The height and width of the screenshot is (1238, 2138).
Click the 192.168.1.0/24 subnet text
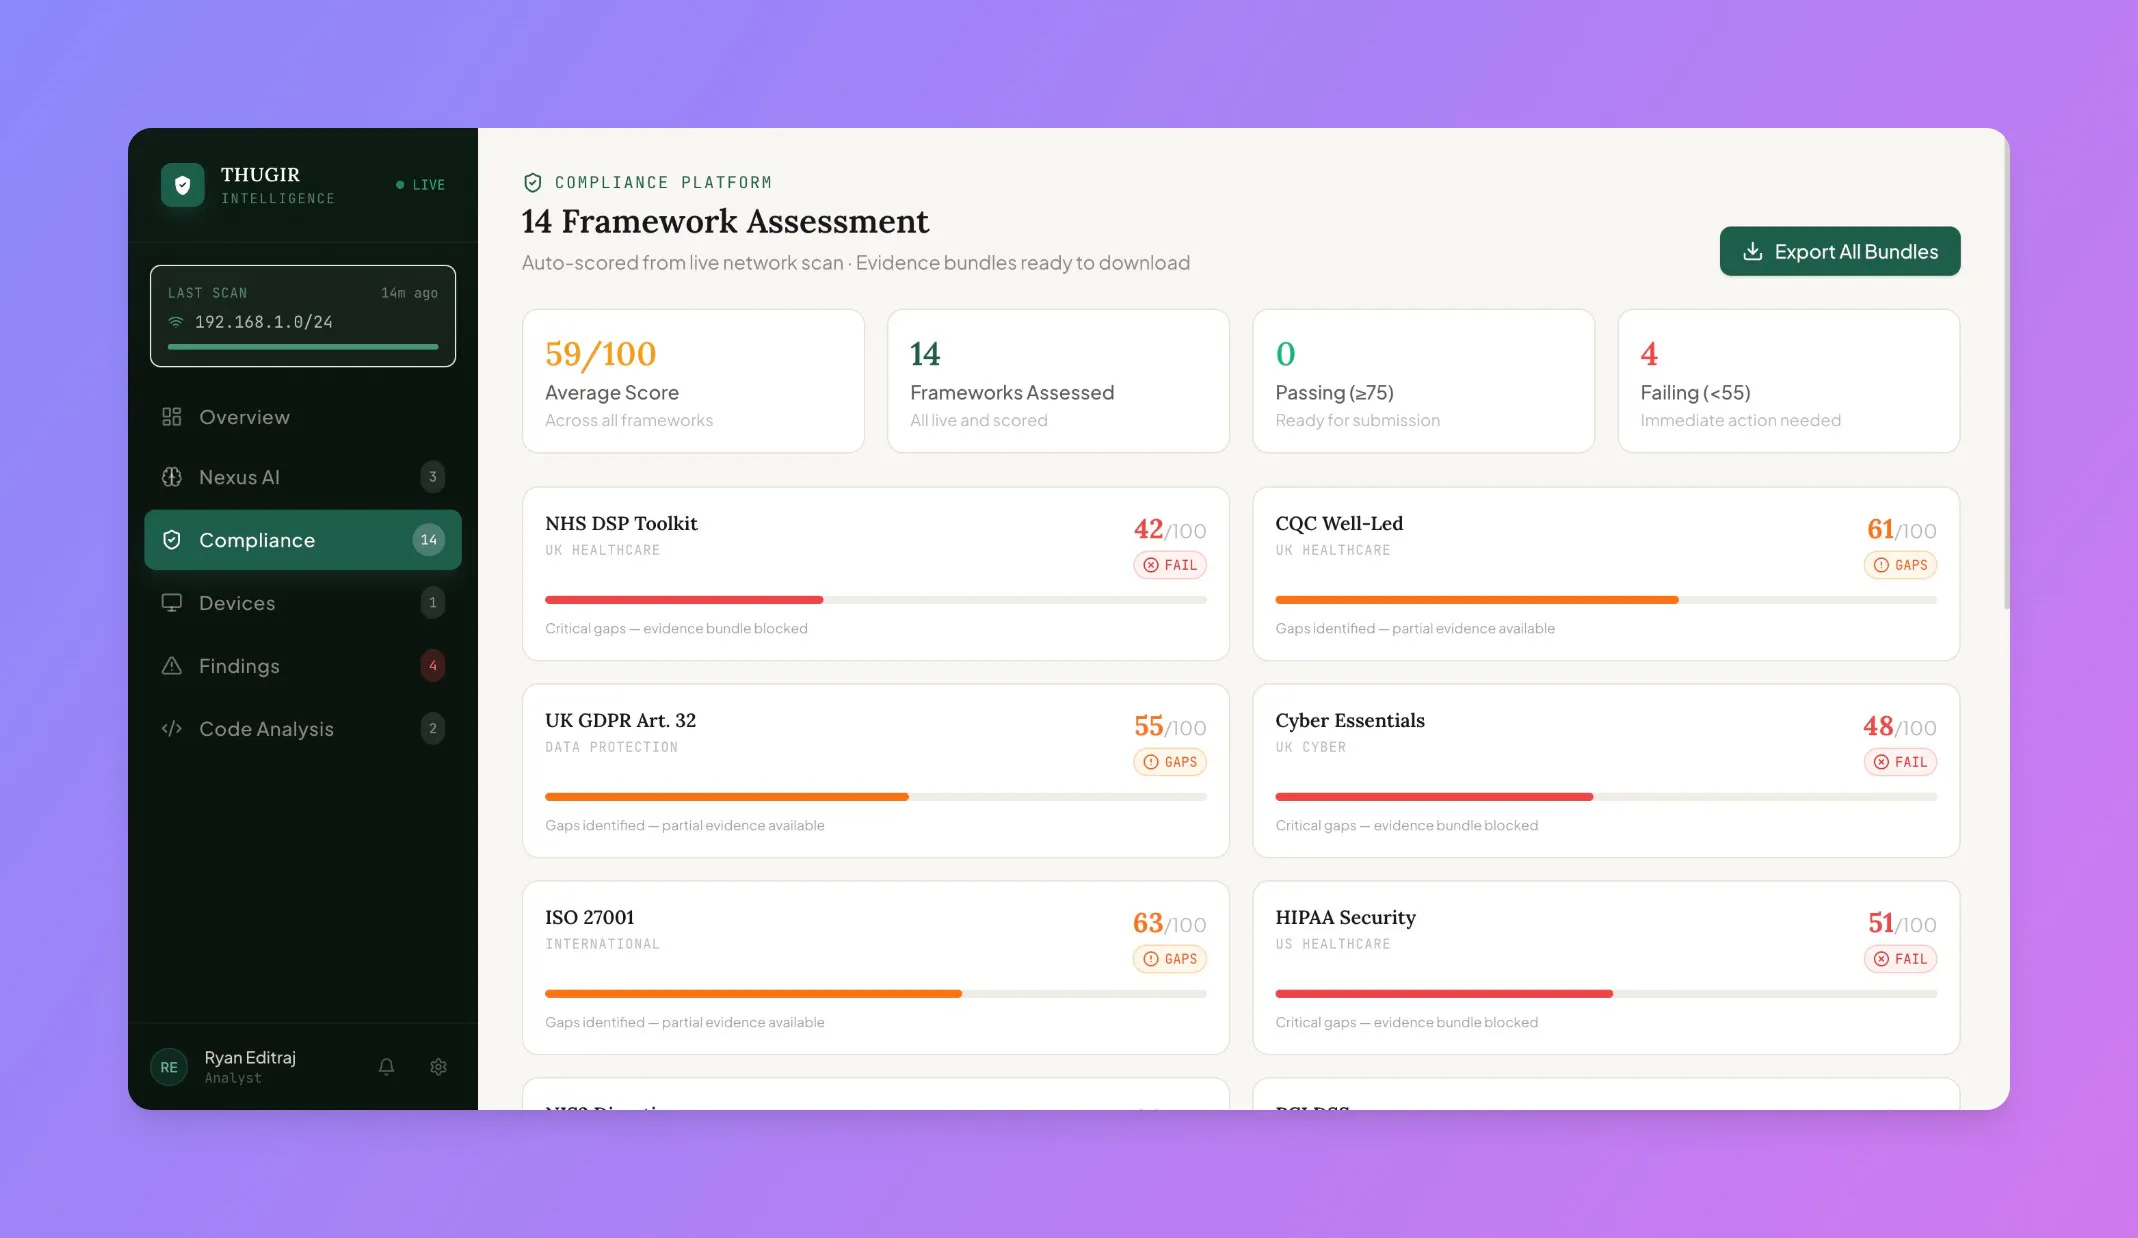[x=264, y=322]
